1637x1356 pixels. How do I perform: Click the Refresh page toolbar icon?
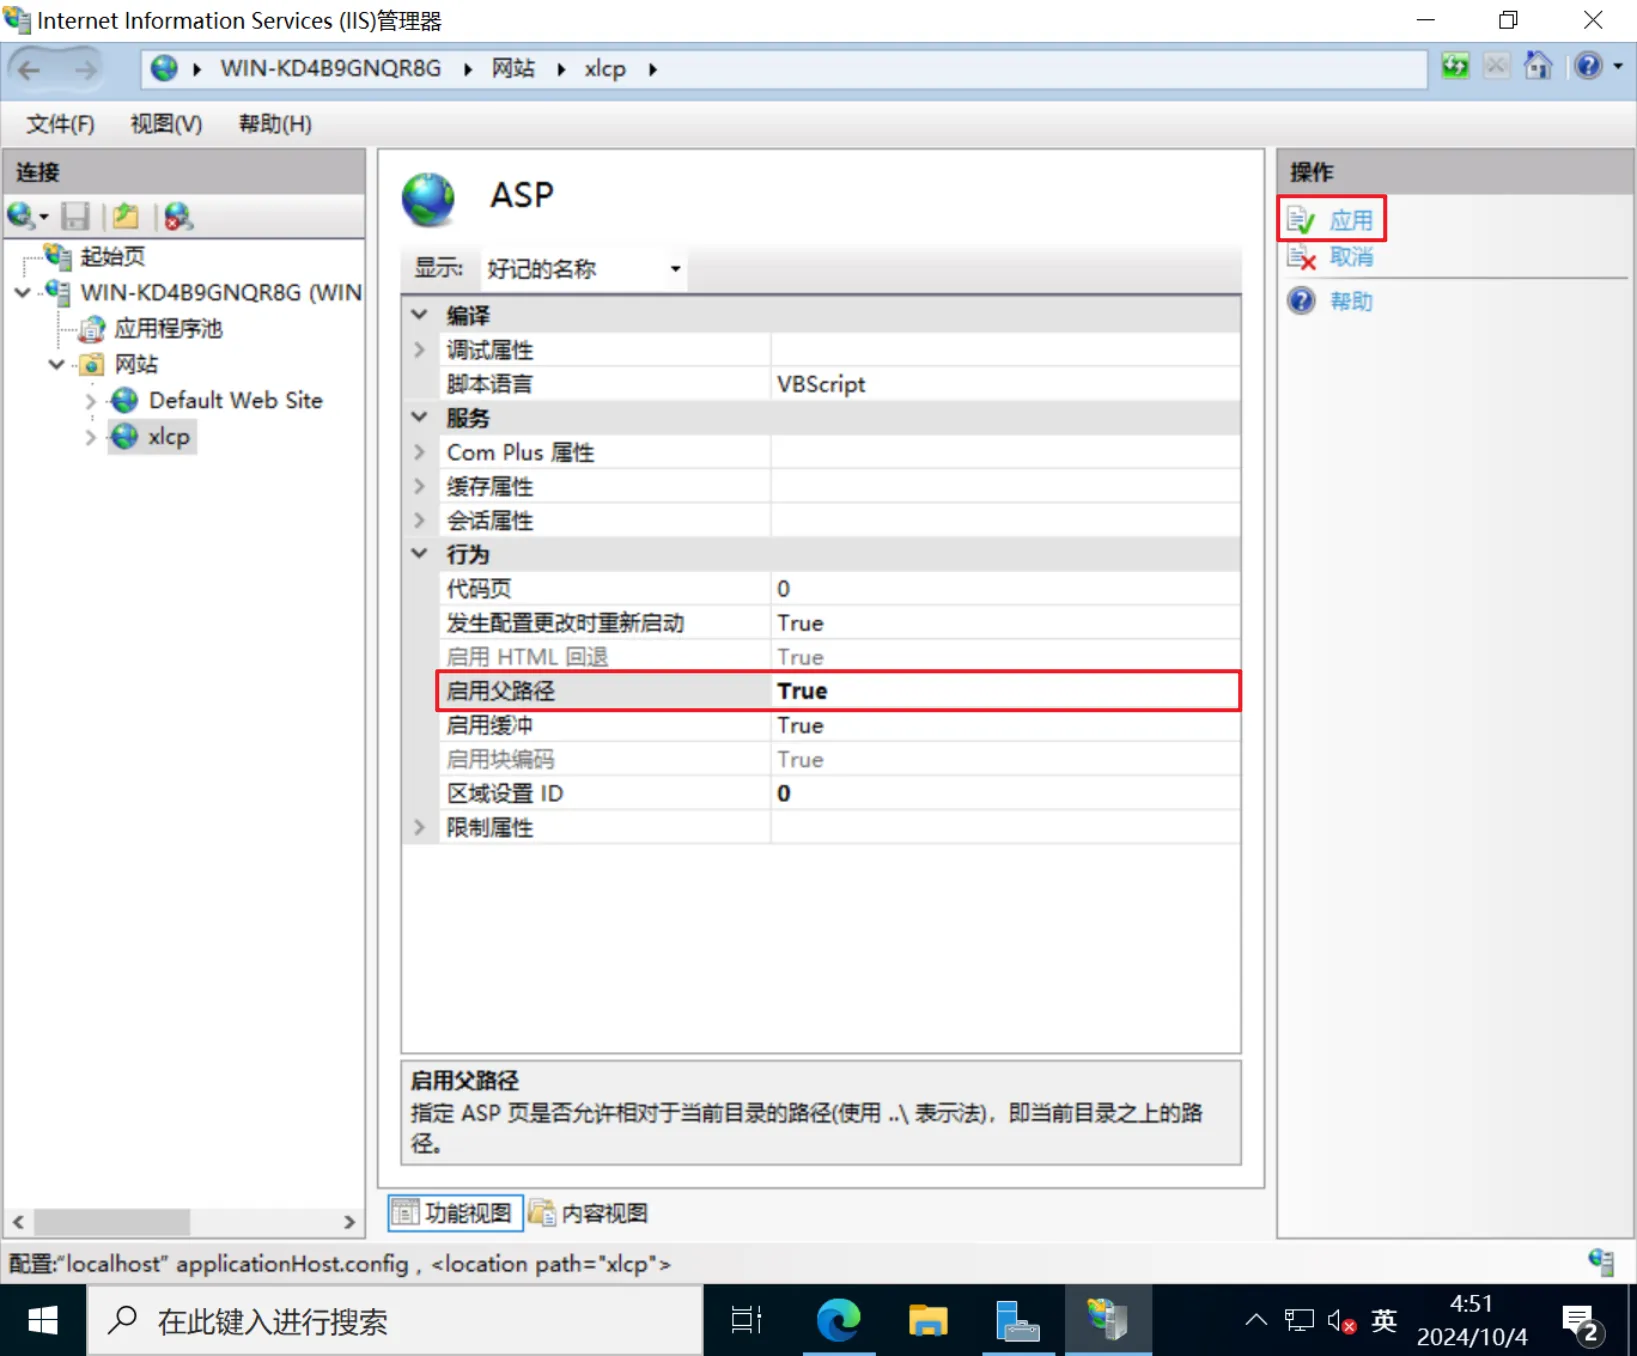click(1455, 67)
